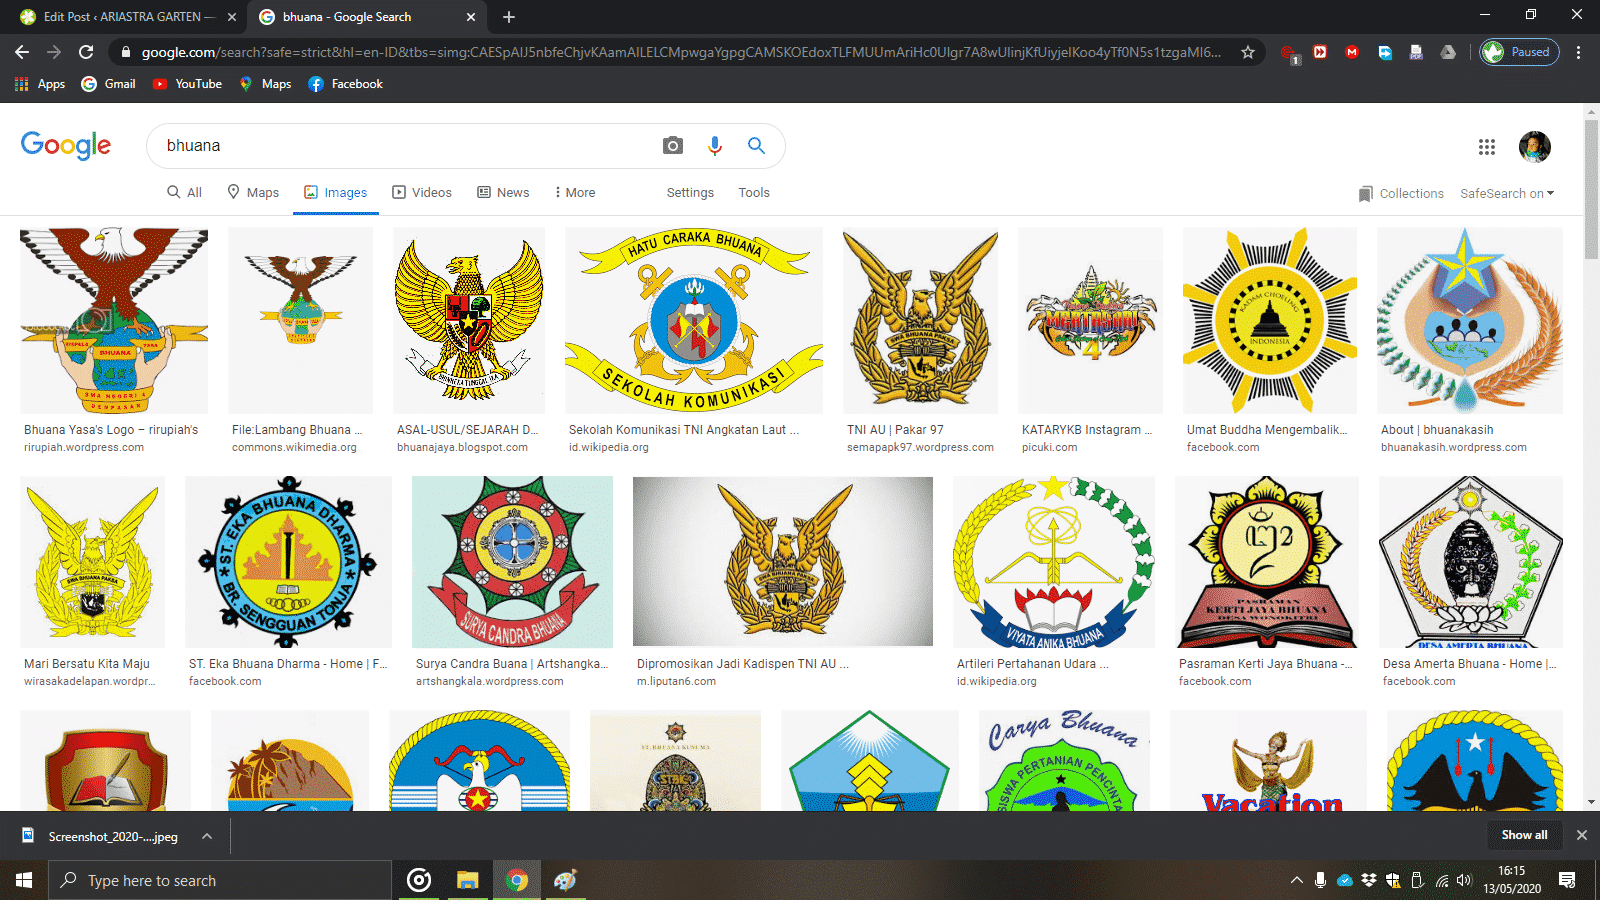Click the Paused profile button in Chrome
Screen dimensions: 1600x900
(1519, 52)
